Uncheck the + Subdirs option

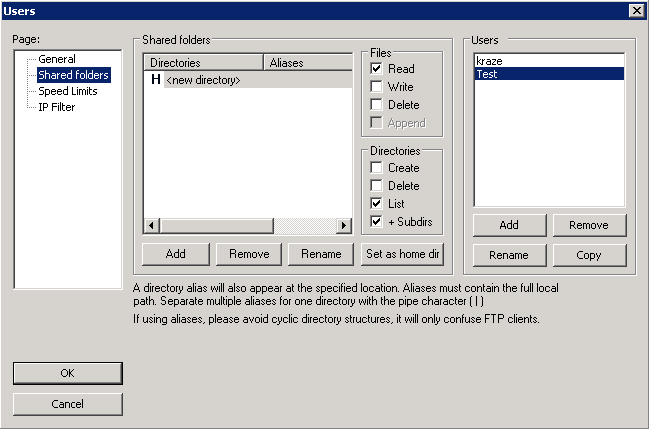pos(377,222)
